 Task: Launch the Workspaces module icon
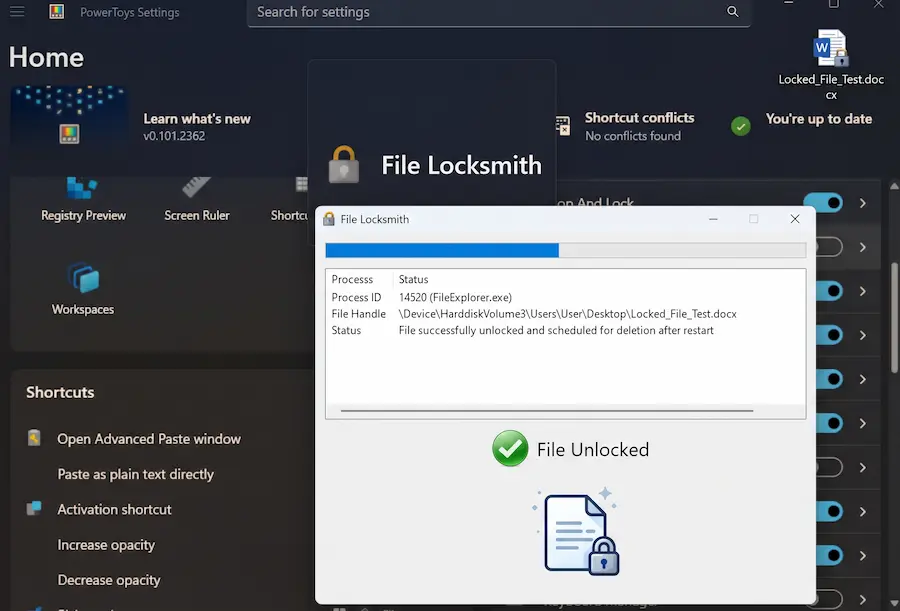pos(83,277)
